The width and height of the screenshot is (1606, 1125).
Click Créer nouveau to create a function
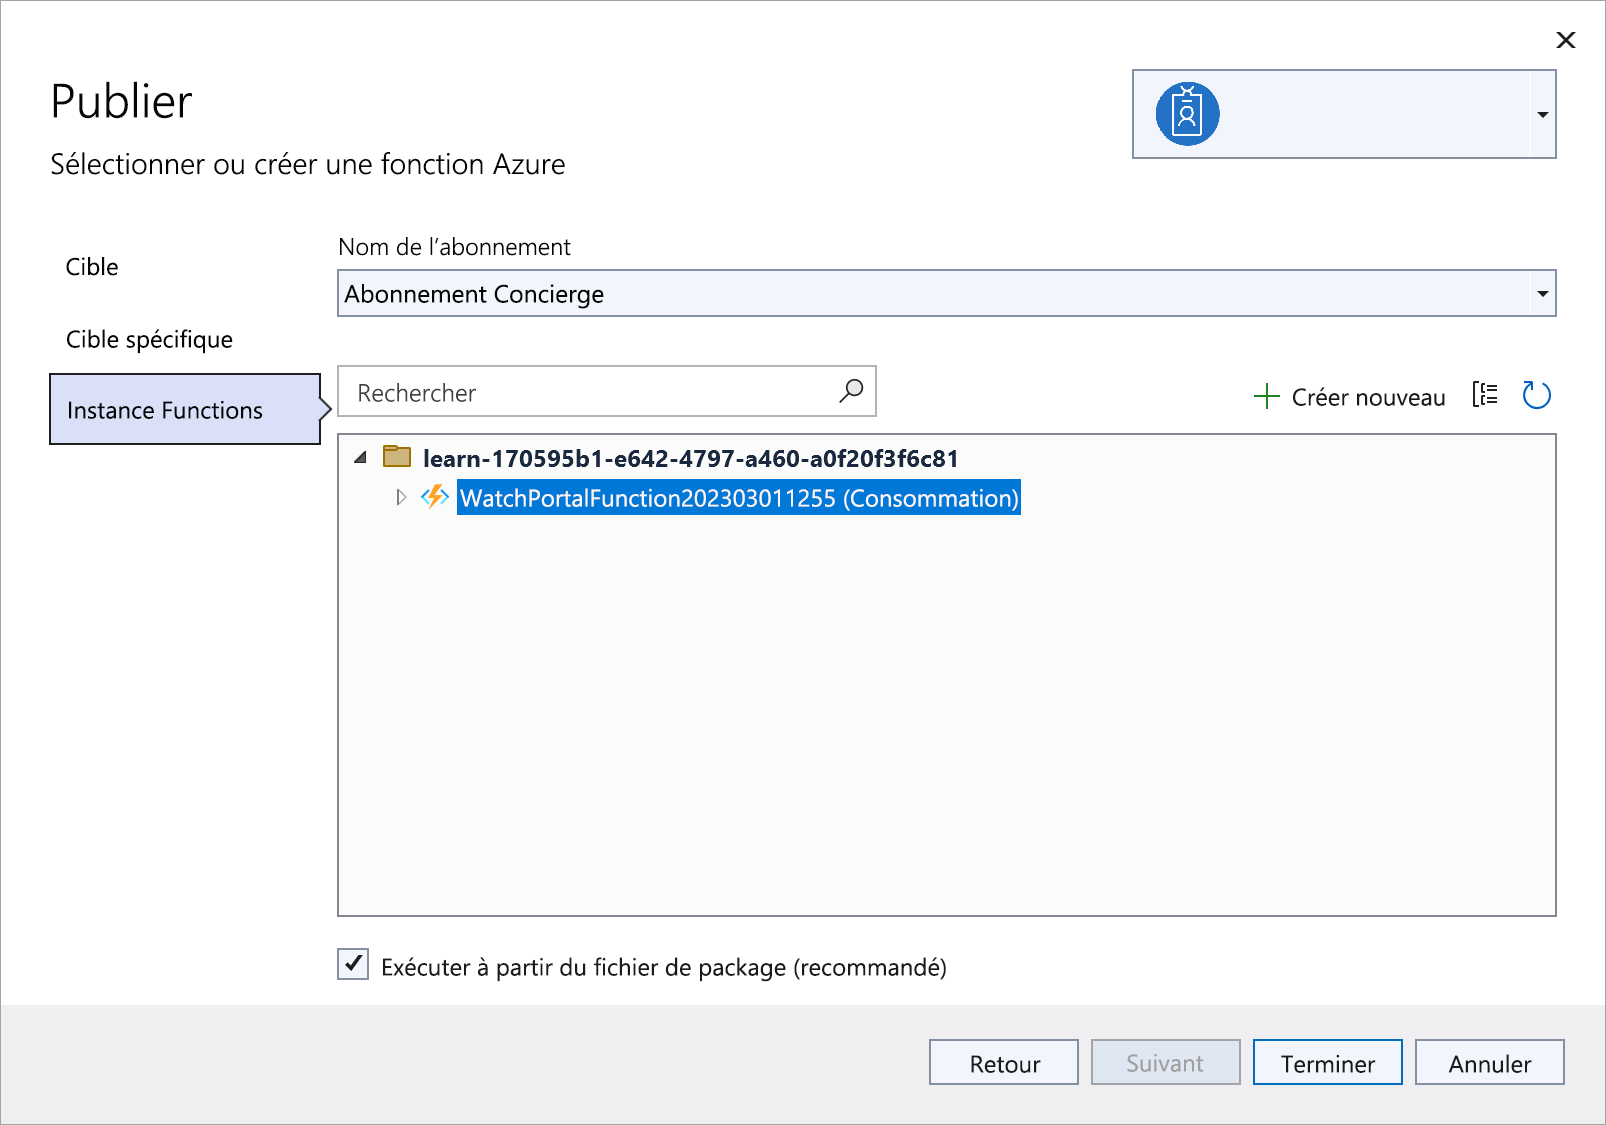1349,397
